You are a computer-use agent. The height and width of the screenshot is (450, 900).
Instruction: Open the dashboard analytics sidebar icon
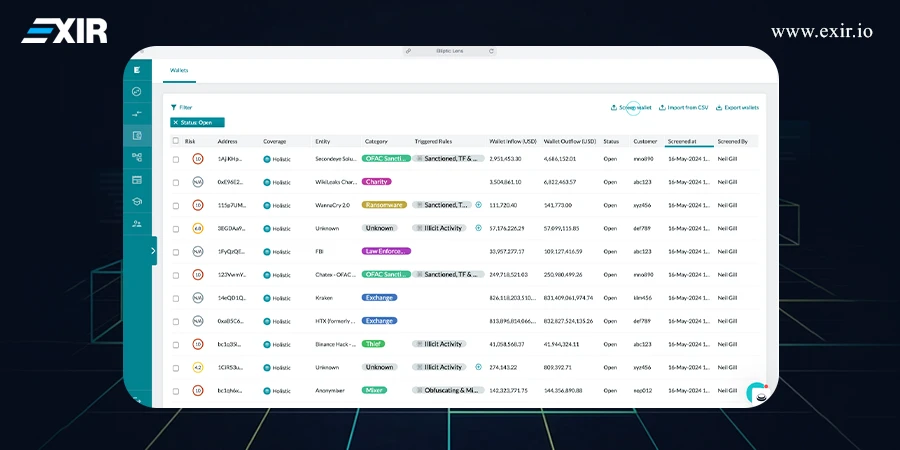tap(137, 91)
